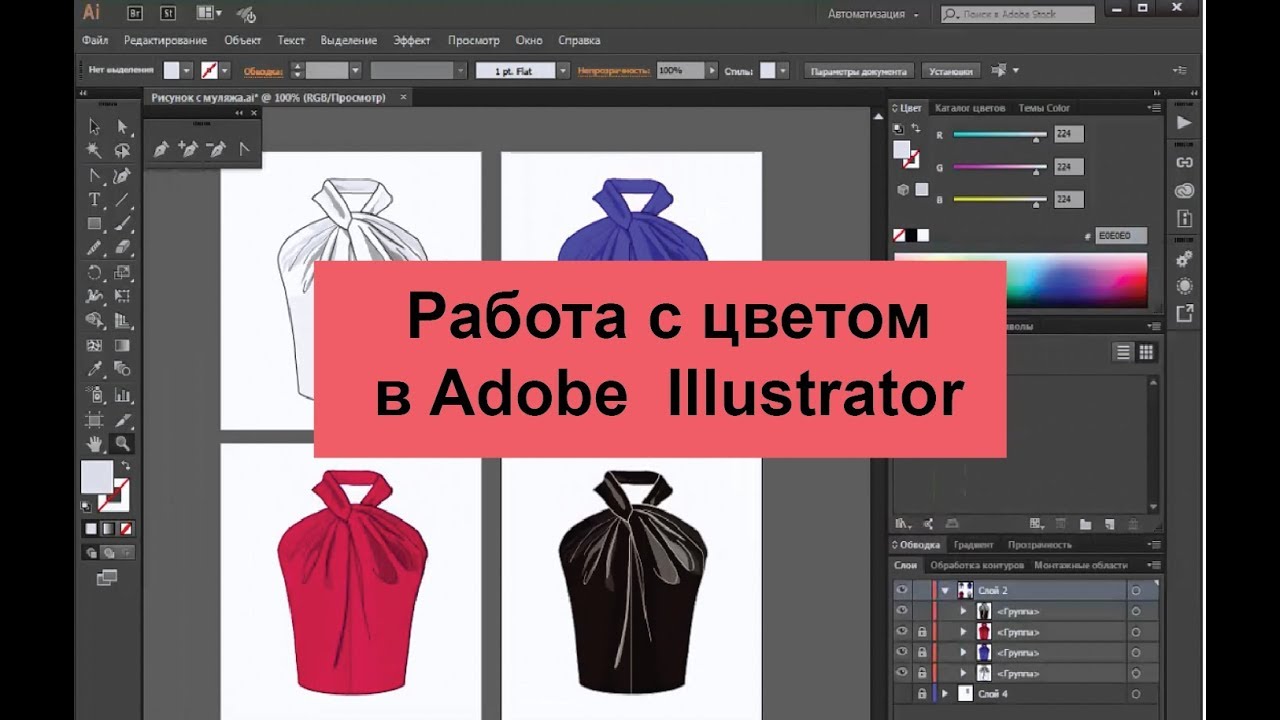Select the Rotate tool
This screenshot has width=1280, height=720.
pos(94,272)
